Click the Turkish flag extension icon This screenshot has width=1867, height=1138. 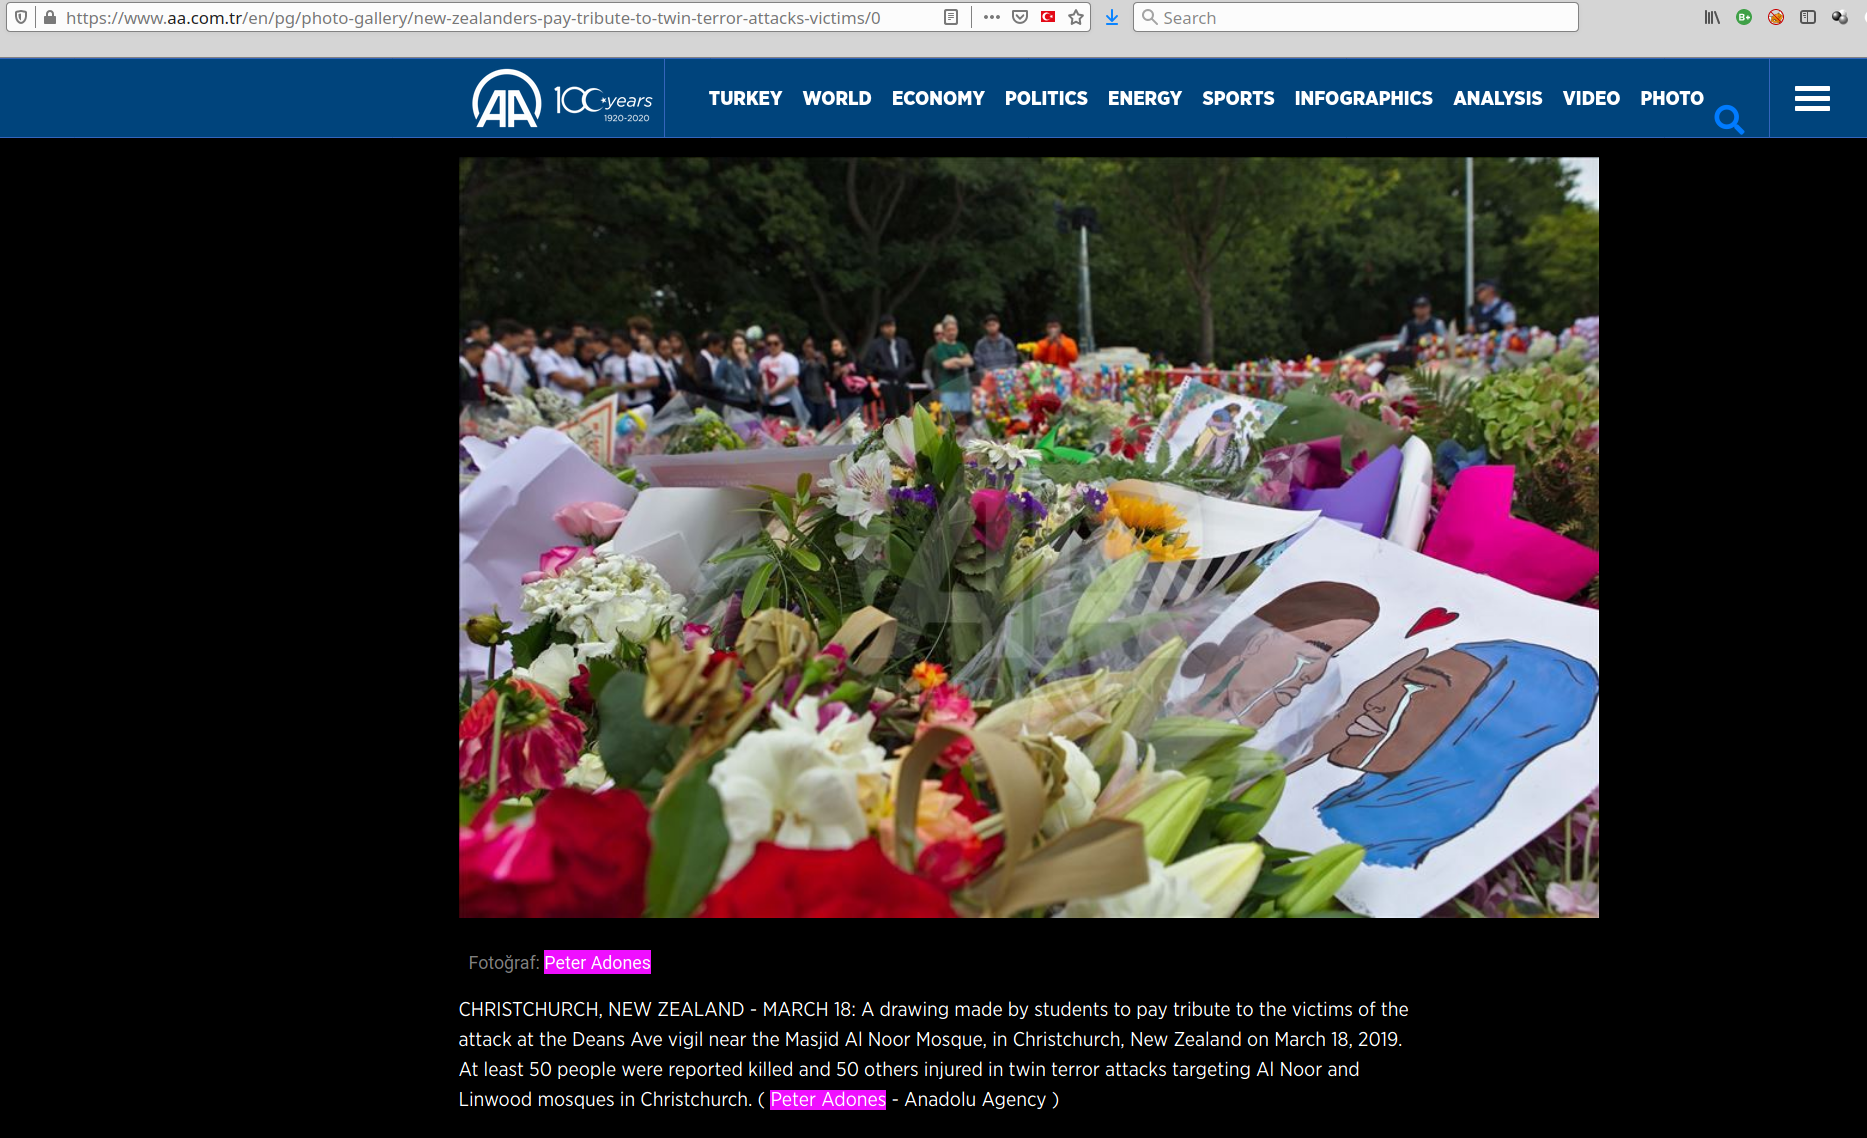(x=1048, y=17)
